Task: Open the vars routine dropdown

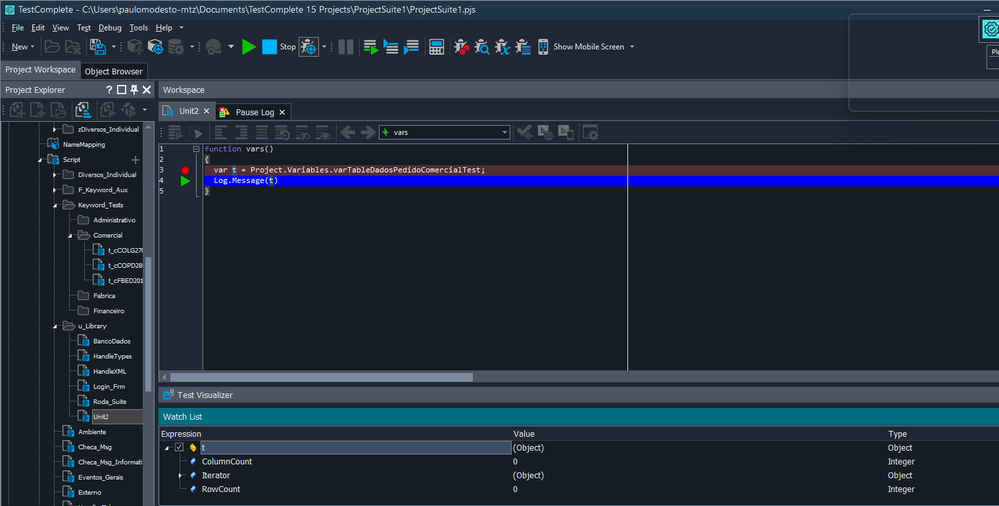Action: pos(504,132)
